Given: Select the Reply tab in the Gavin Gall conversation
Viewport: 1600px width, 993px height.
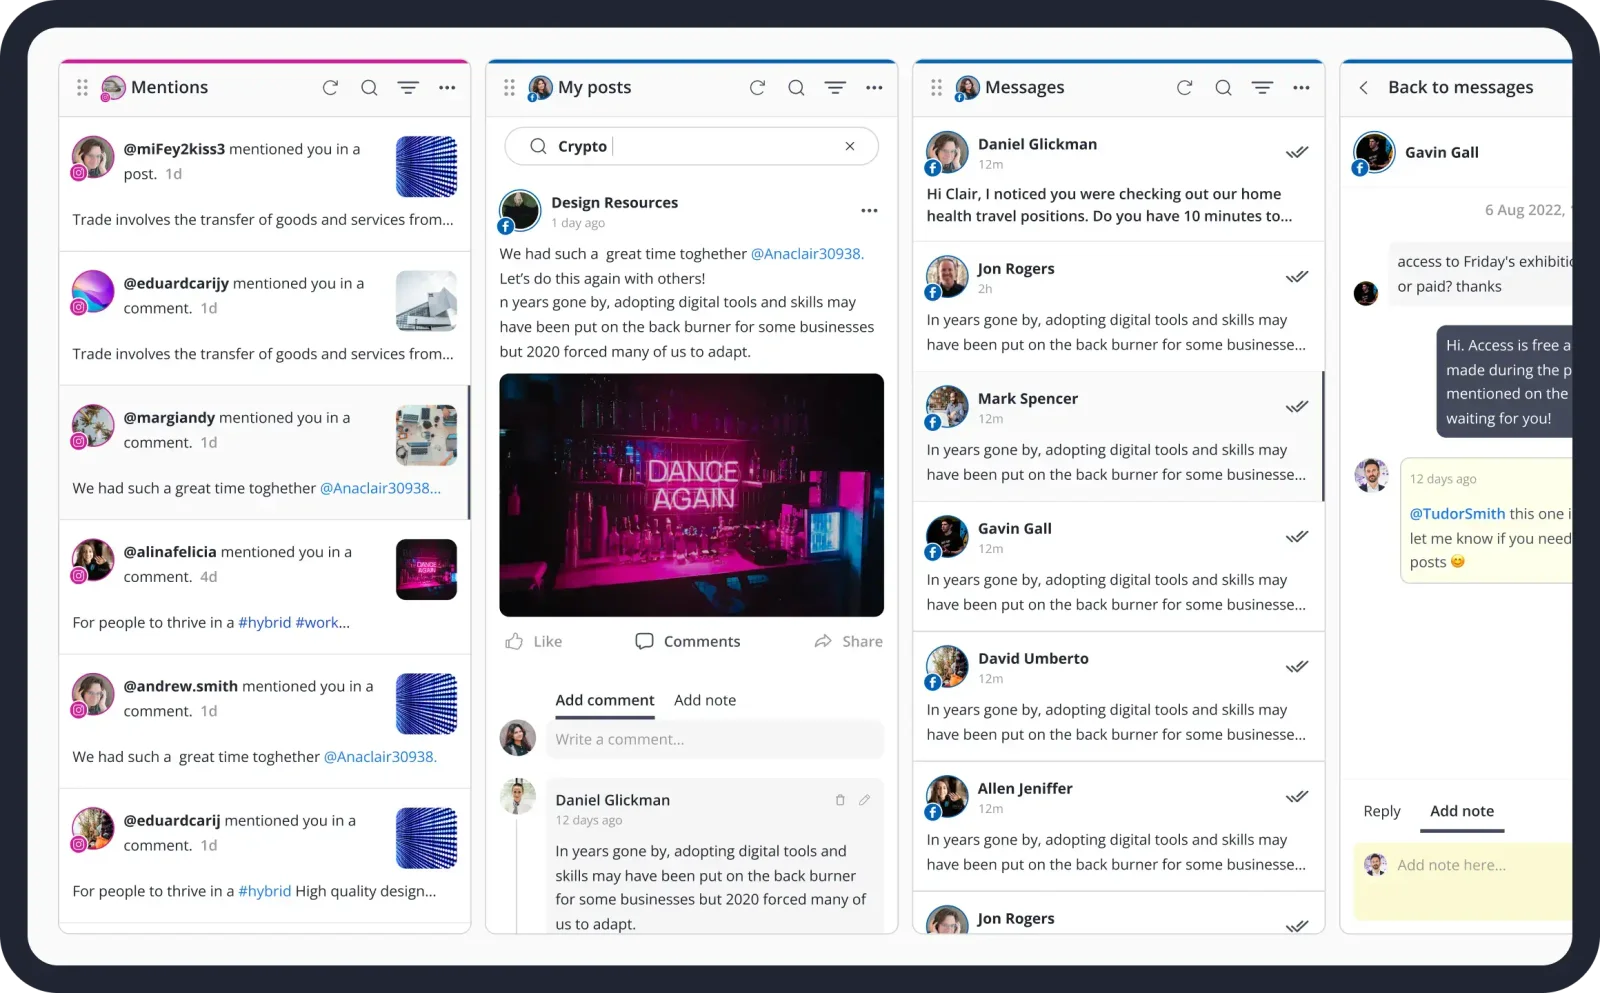Looking at the screenshot, I should point(1381,811).
